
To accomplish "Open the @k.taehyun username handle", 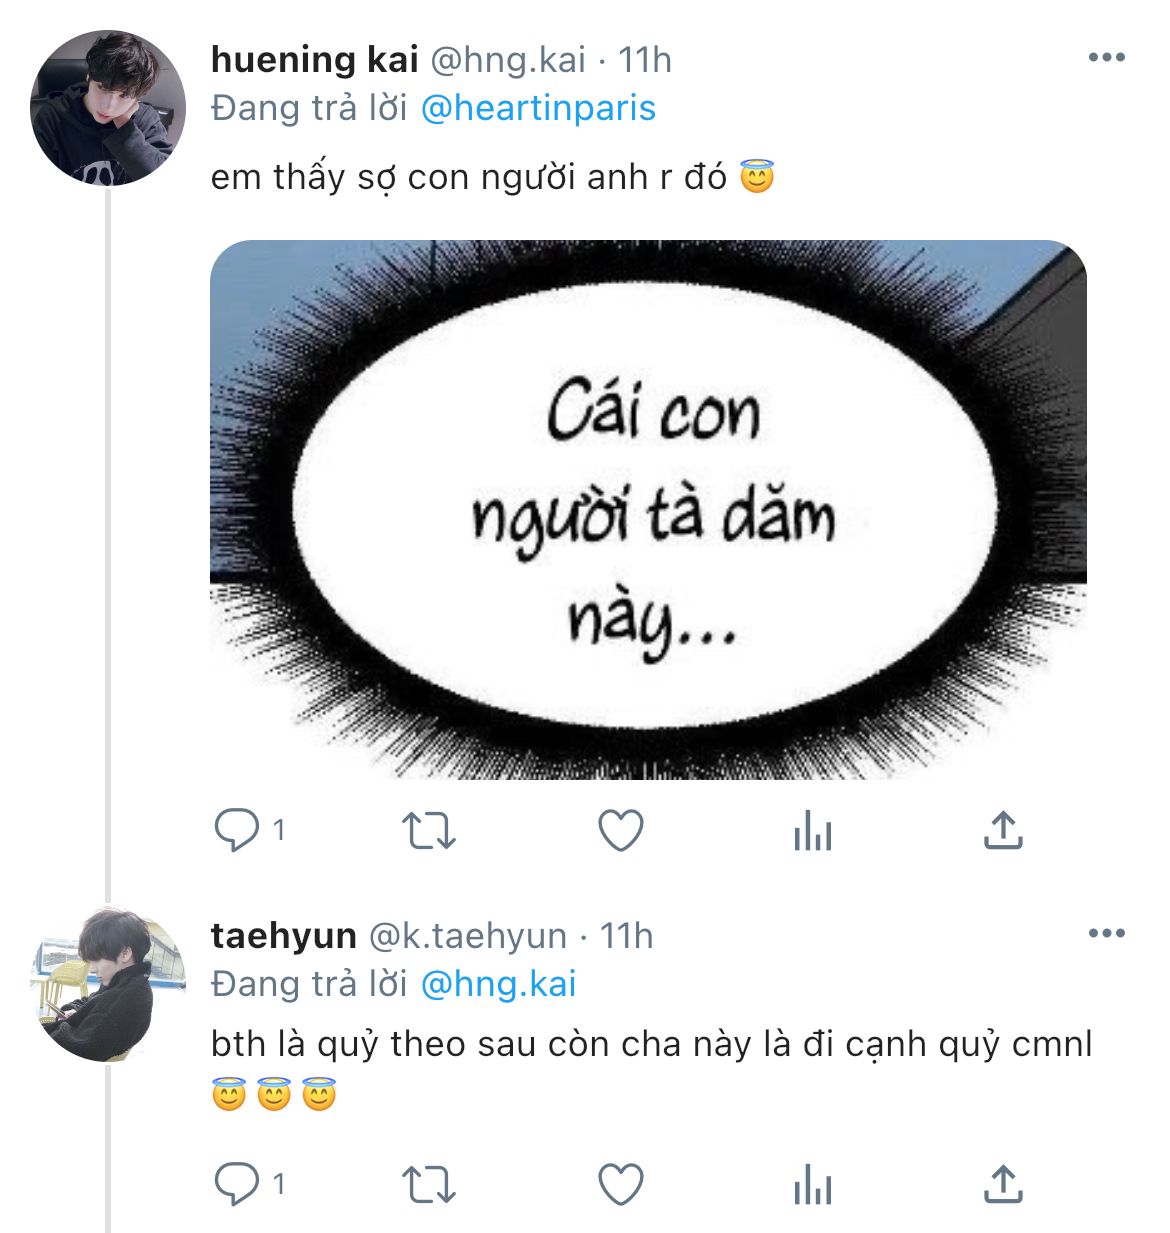I will (x=468, y=936).
